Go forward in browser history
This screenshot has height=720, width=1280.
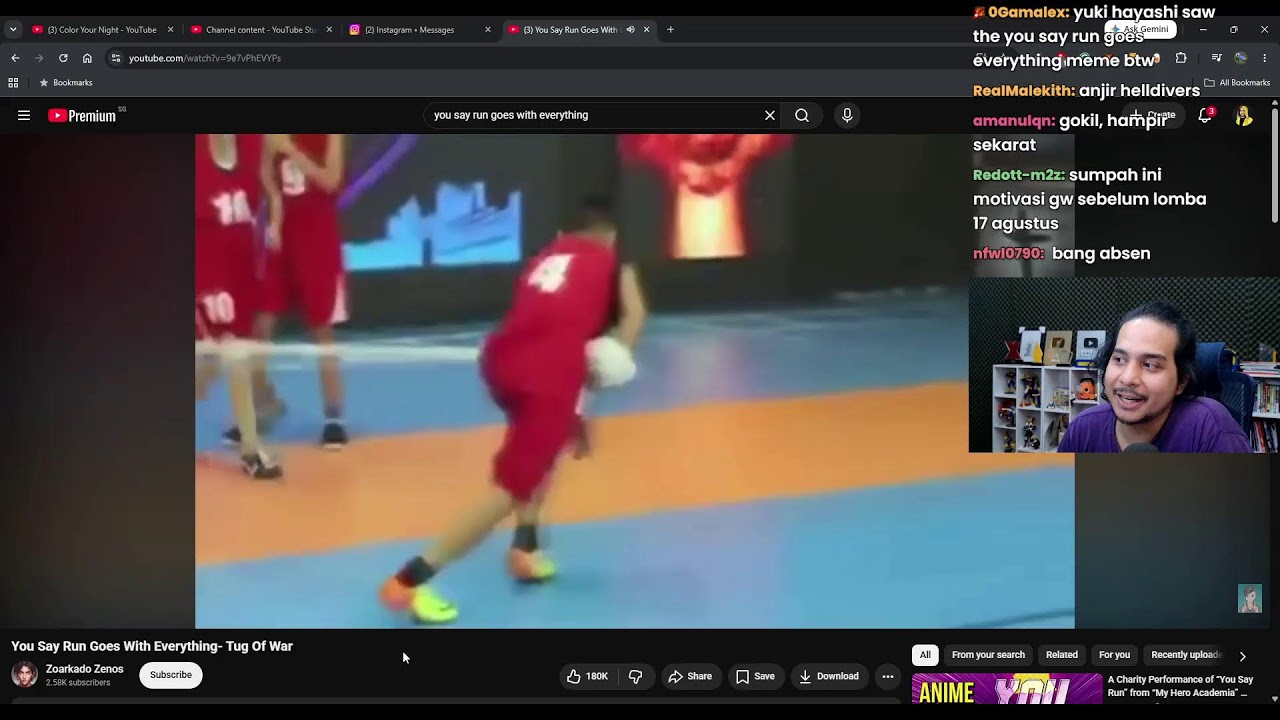point(39,58)
